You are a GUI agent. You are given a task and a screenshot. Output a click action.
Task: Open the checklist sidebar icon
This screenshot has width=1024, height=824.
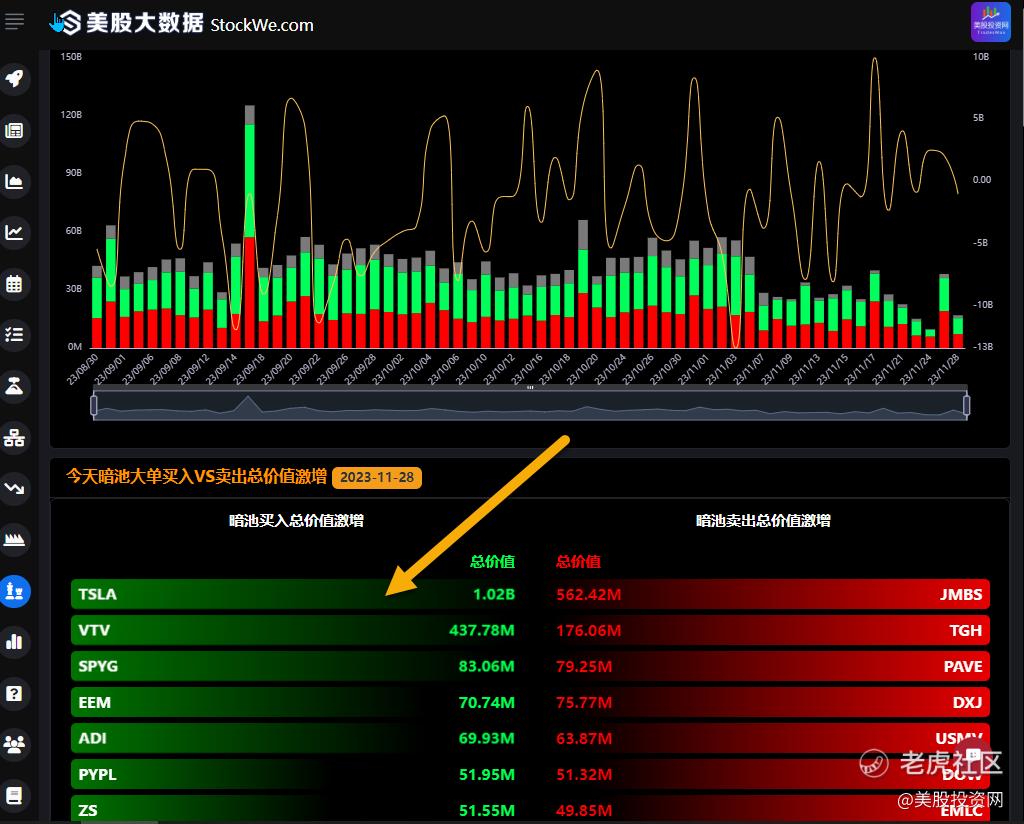click(14, 335)
